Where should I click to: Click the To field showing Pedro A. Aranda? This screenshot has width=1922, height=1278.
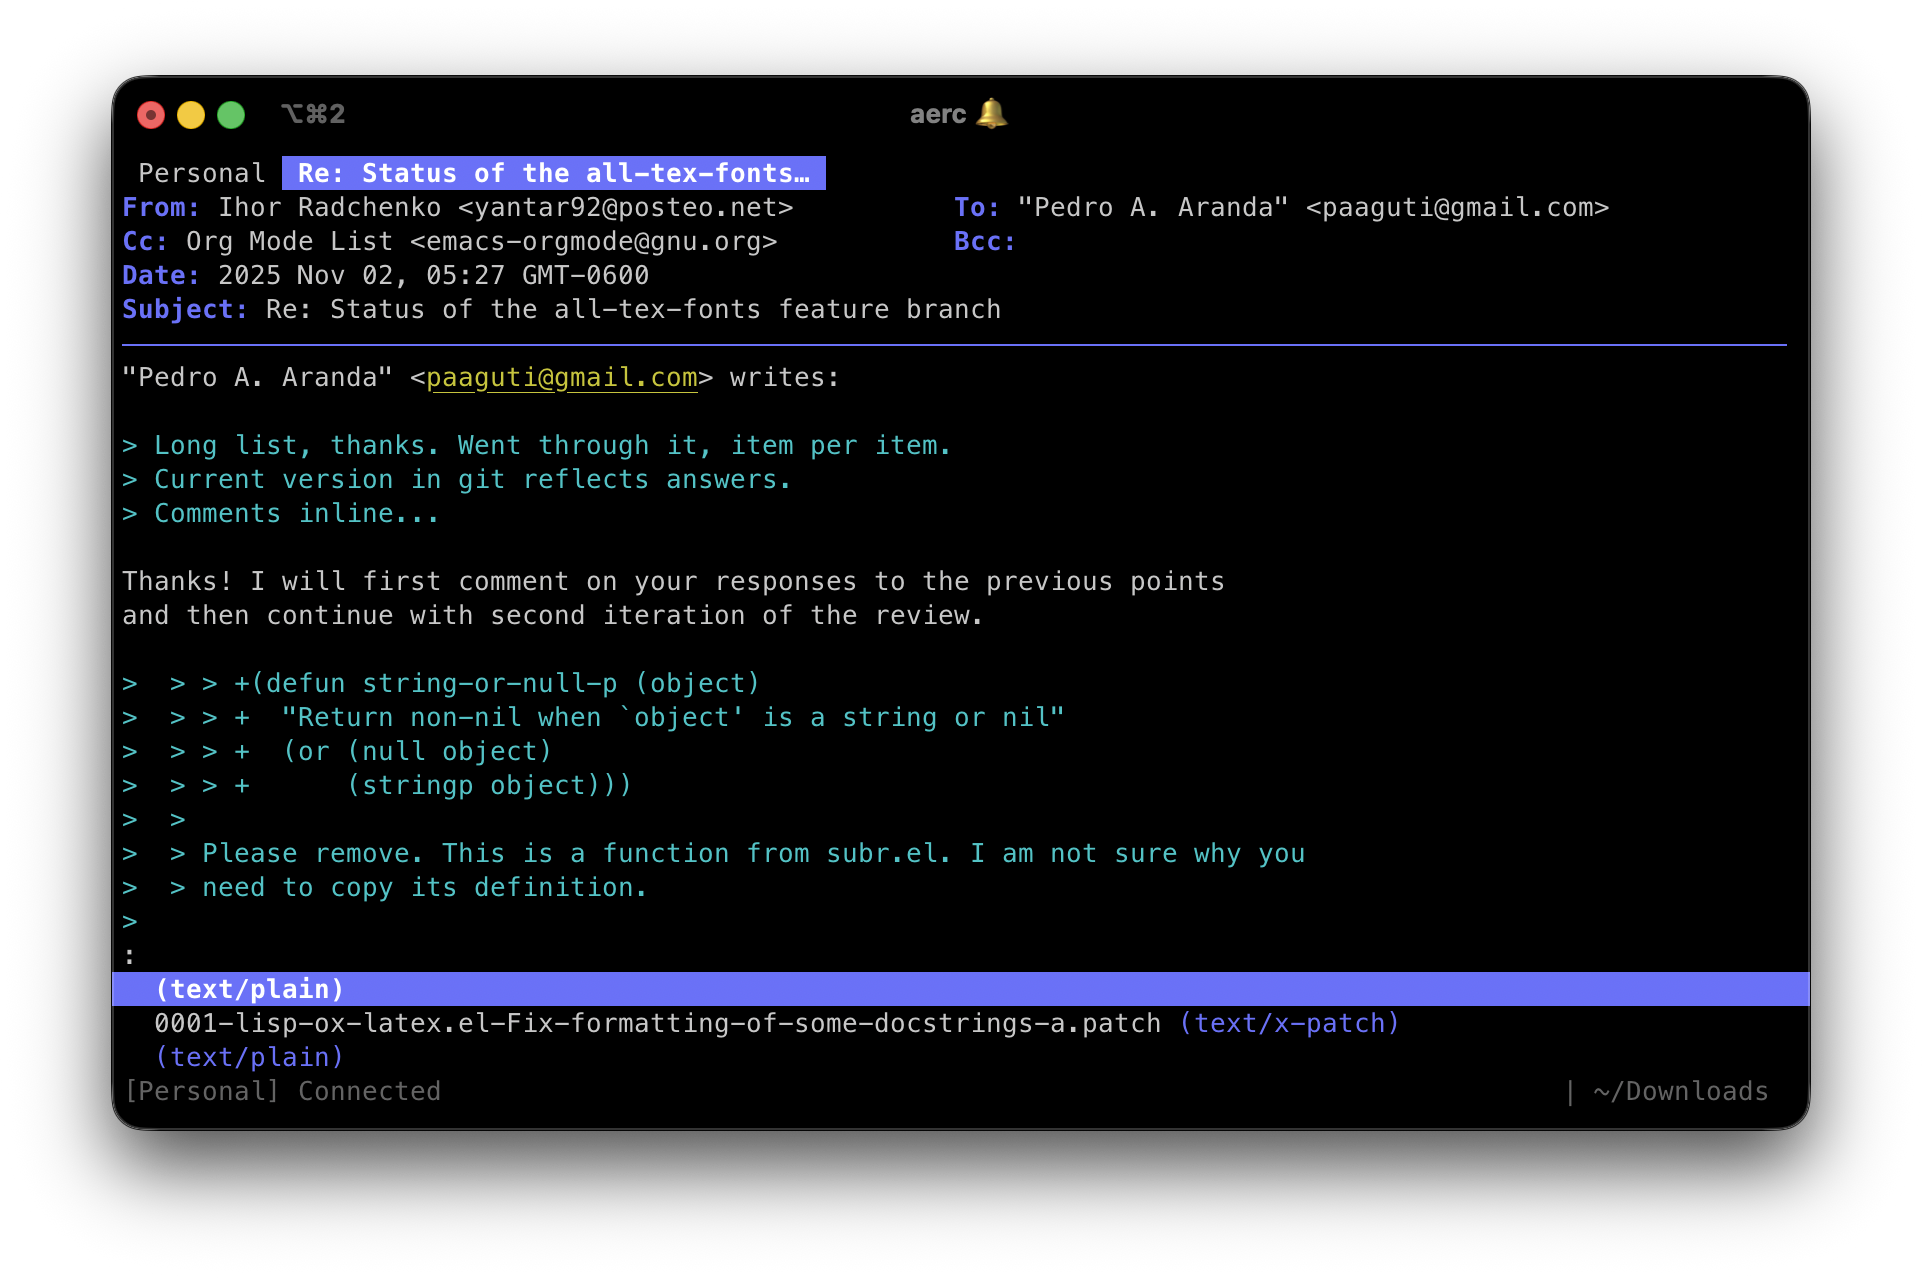coord(1310,207)
